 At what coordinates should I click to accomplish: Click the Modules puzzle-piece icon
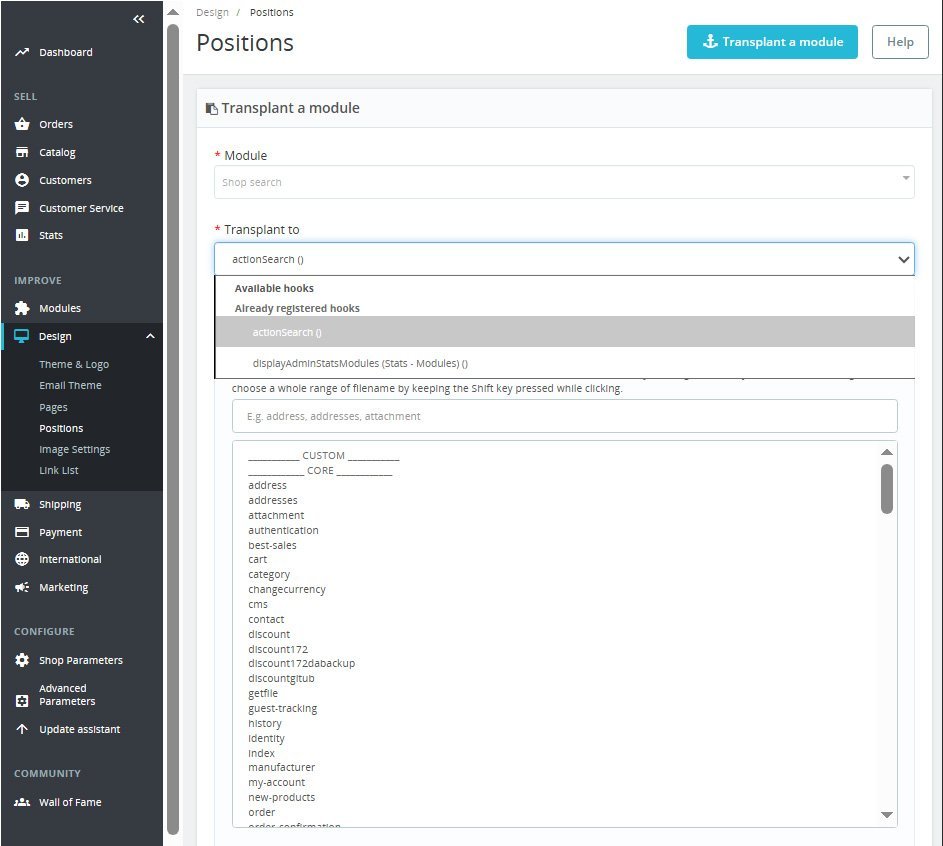(22, 308)
